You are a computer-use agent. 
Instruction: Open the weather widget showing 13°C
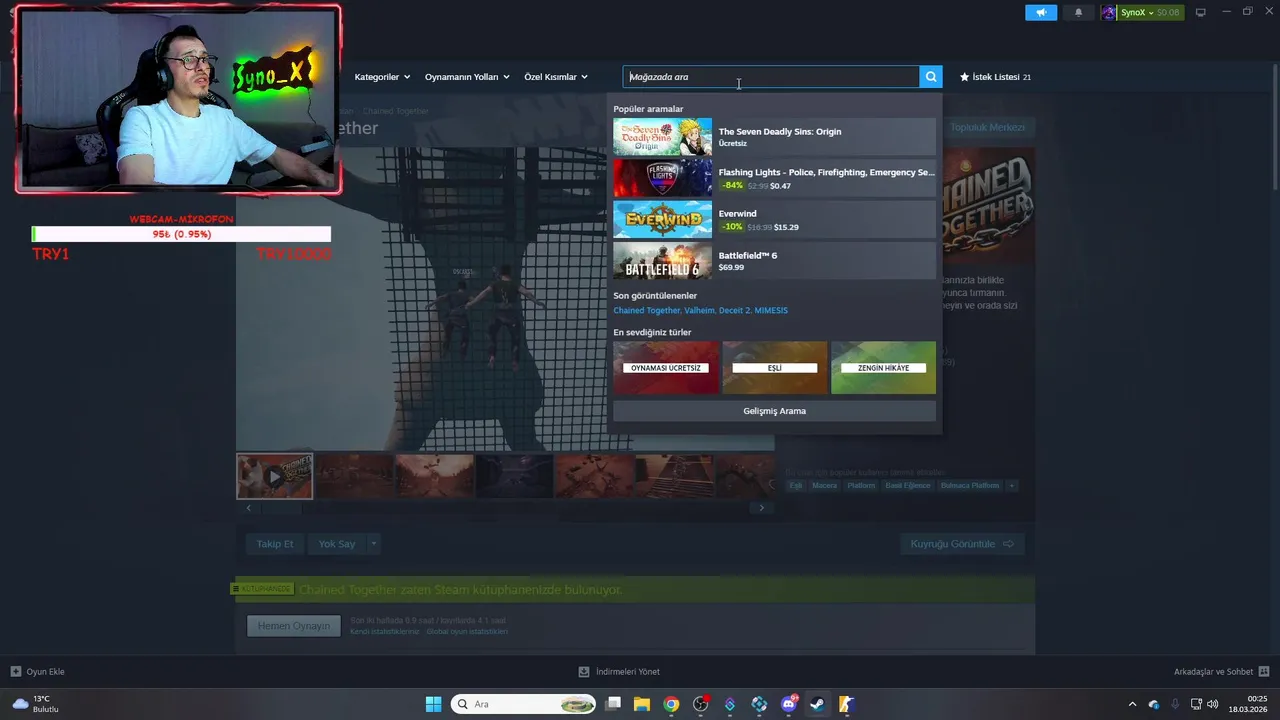click(36, 704)
